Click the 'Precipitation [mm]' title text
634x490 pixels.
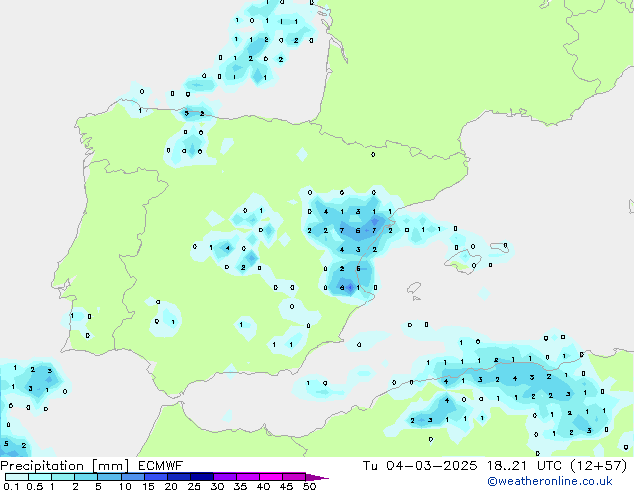[x=65, y=466]
